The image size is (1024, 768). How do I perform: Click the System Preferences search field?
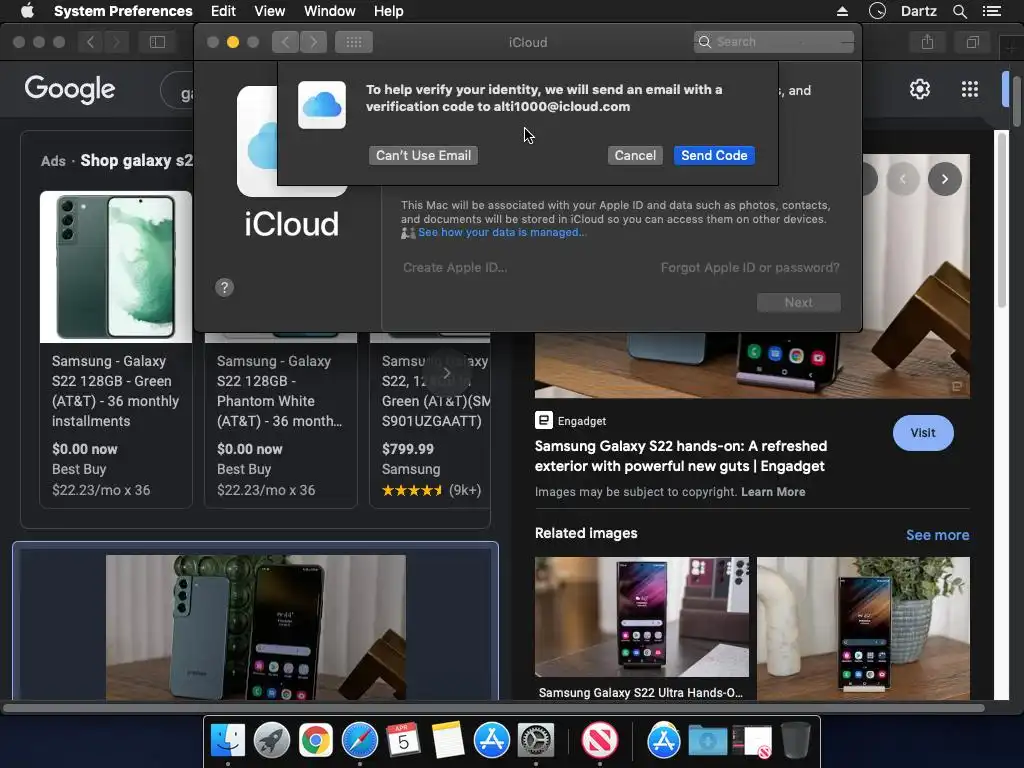click(x=774, y=42)
